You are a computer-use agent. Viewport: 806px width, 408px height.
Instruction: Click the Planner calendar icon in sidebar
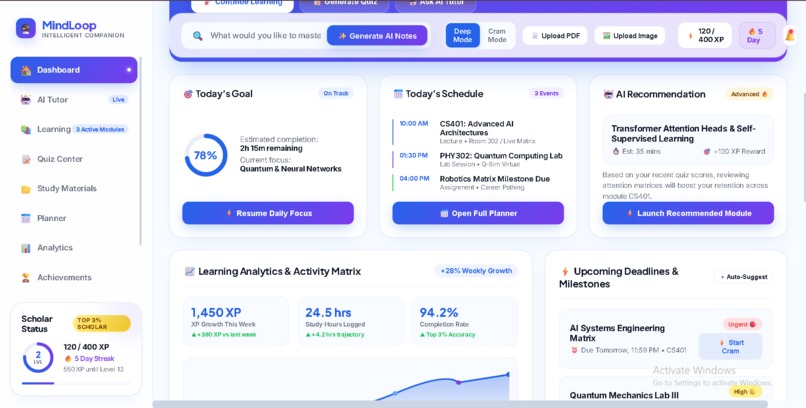tap(26, 218)
